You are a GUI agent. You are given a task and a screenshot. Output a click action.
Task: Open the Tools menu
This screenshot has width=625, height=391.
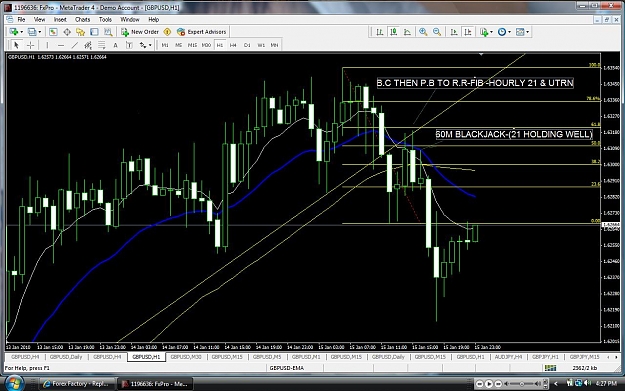(105, 20)
